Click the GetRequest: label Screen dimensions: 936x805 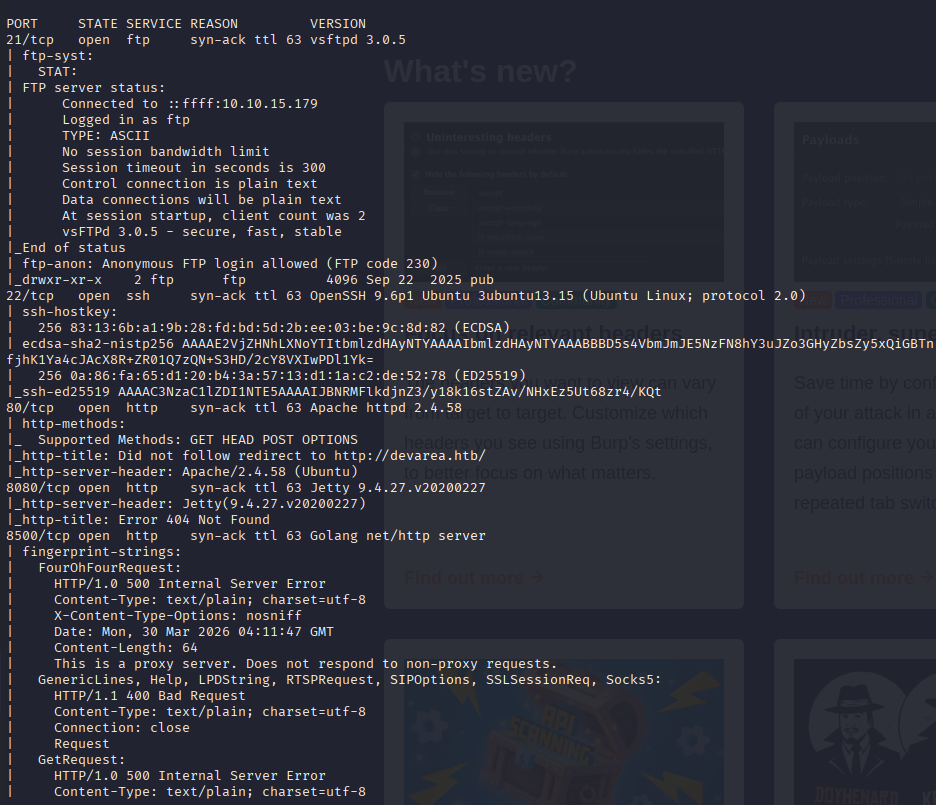pyautogui.click(x=82, y=760)
